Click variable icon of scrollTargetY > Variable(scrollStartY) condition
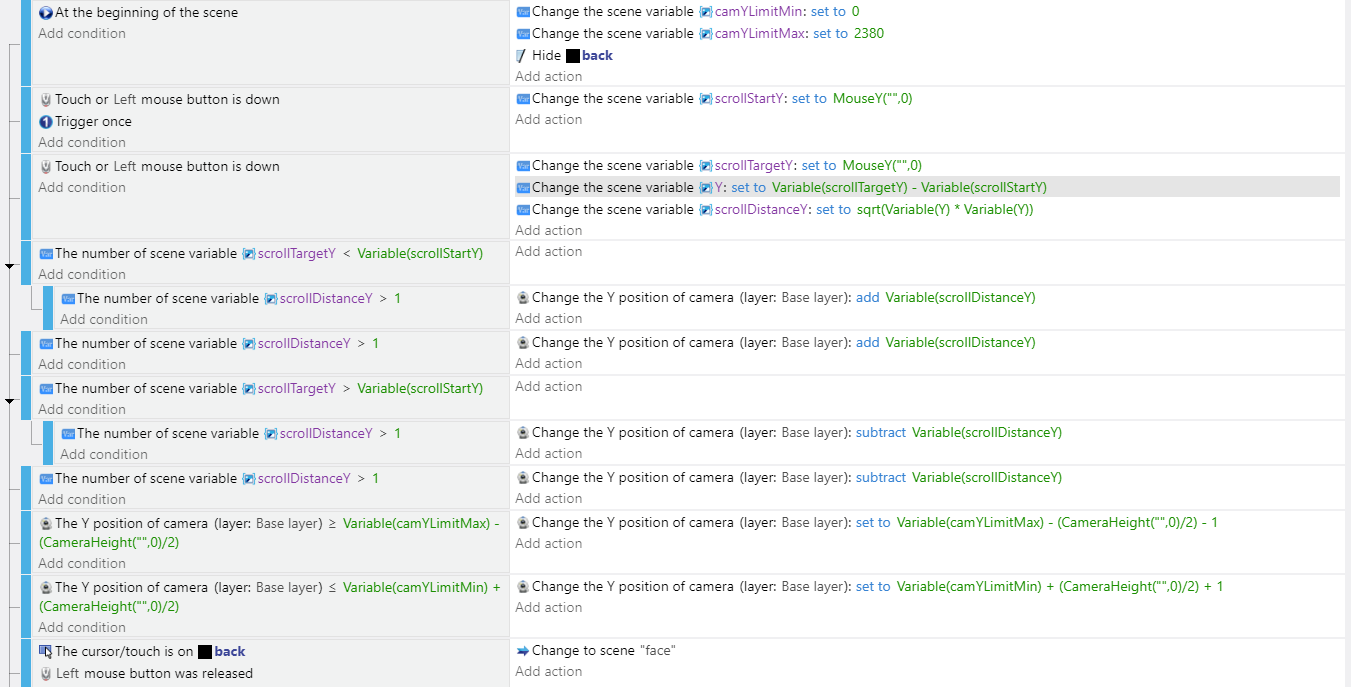The image size is (1351, 687). pos(45,389)
